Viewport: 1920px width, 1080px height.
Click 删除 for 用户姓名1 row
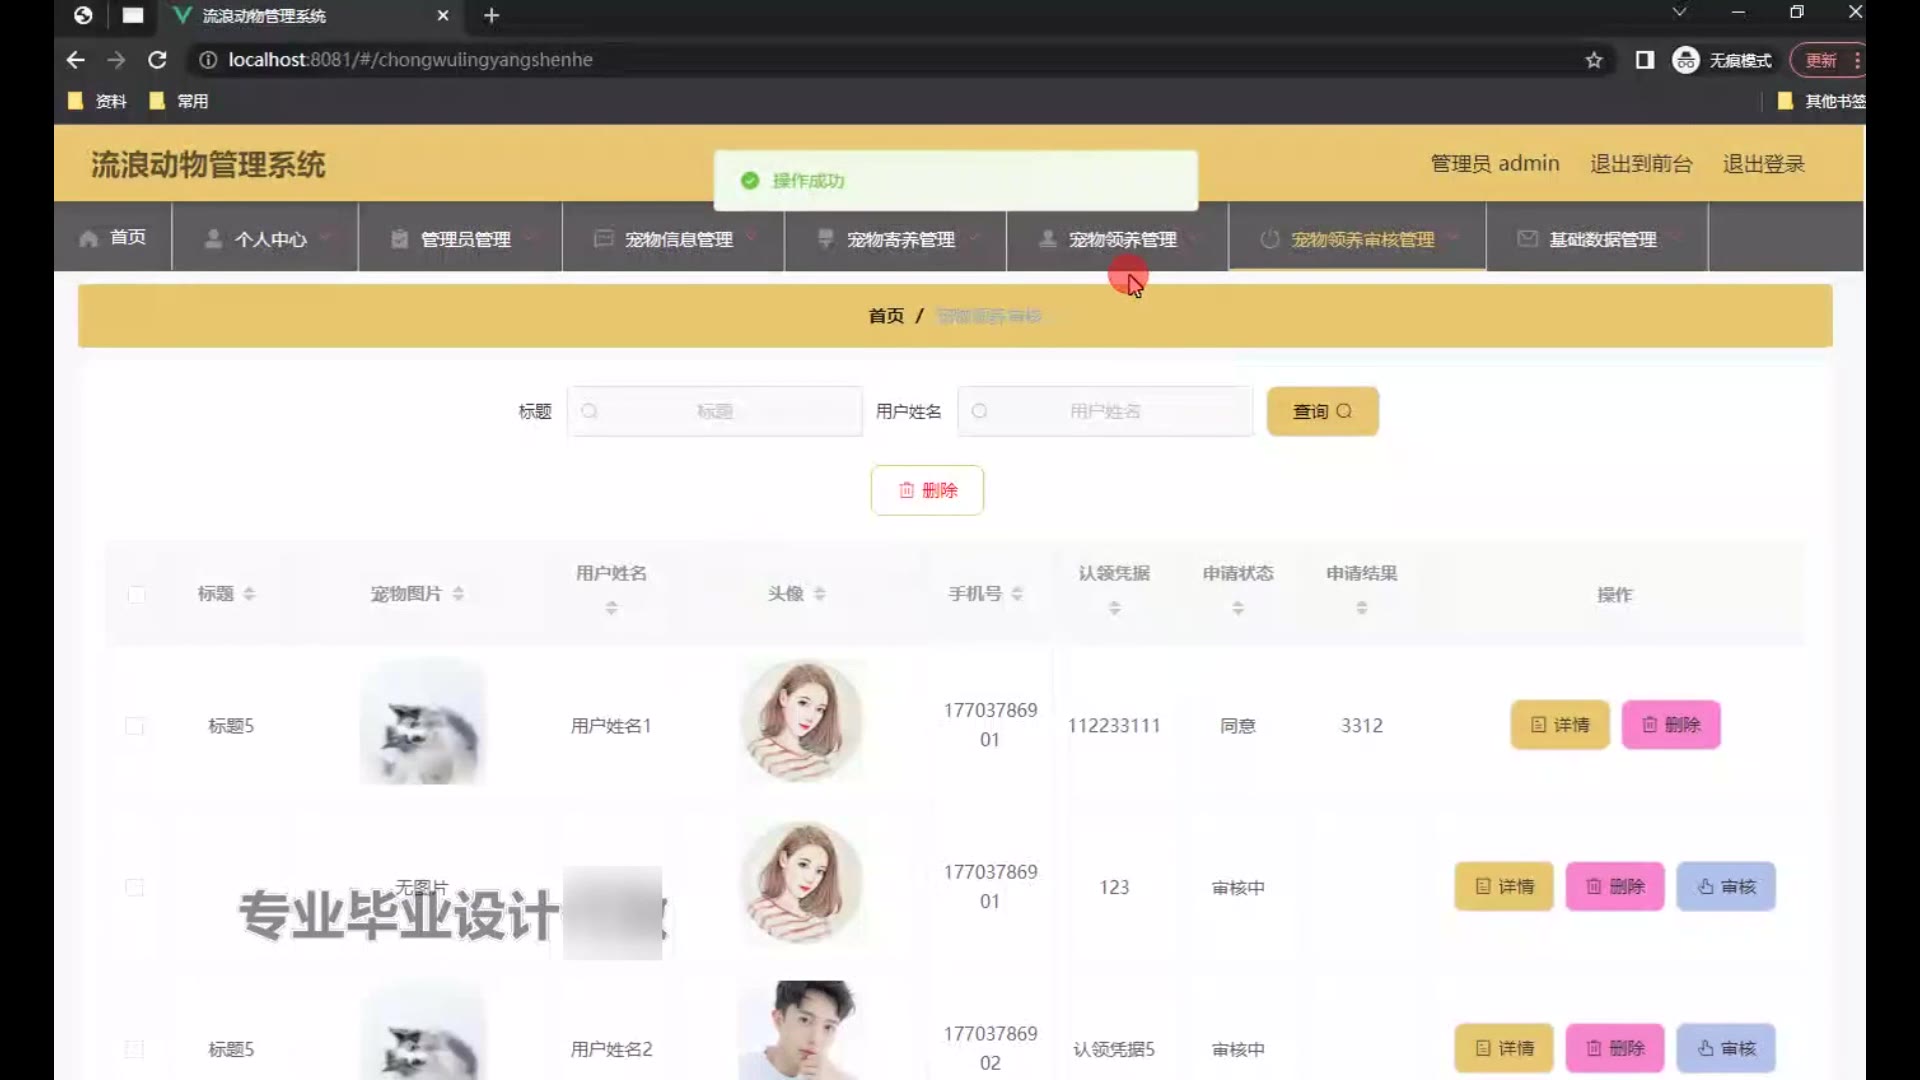1670,725
